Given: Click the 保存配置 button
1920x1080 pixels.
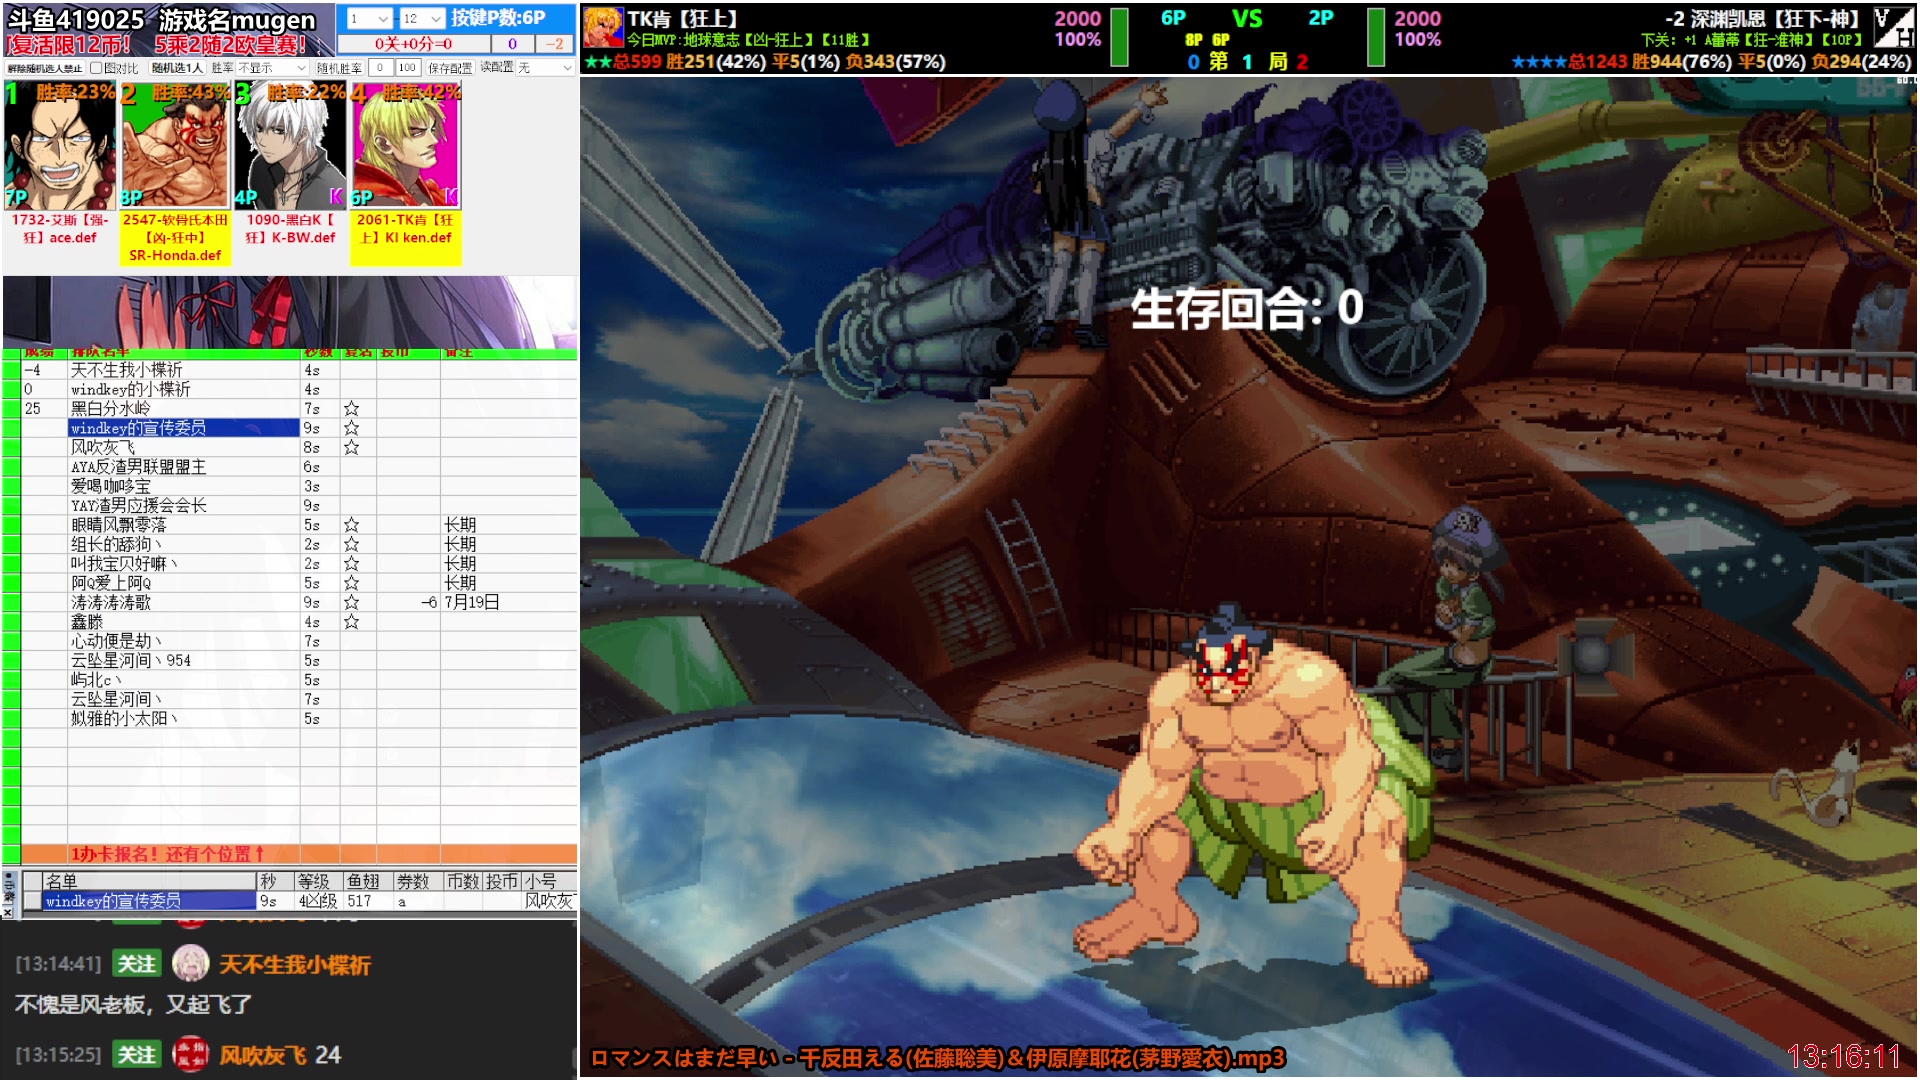Looking at the screenshot, I should point(450,68).
